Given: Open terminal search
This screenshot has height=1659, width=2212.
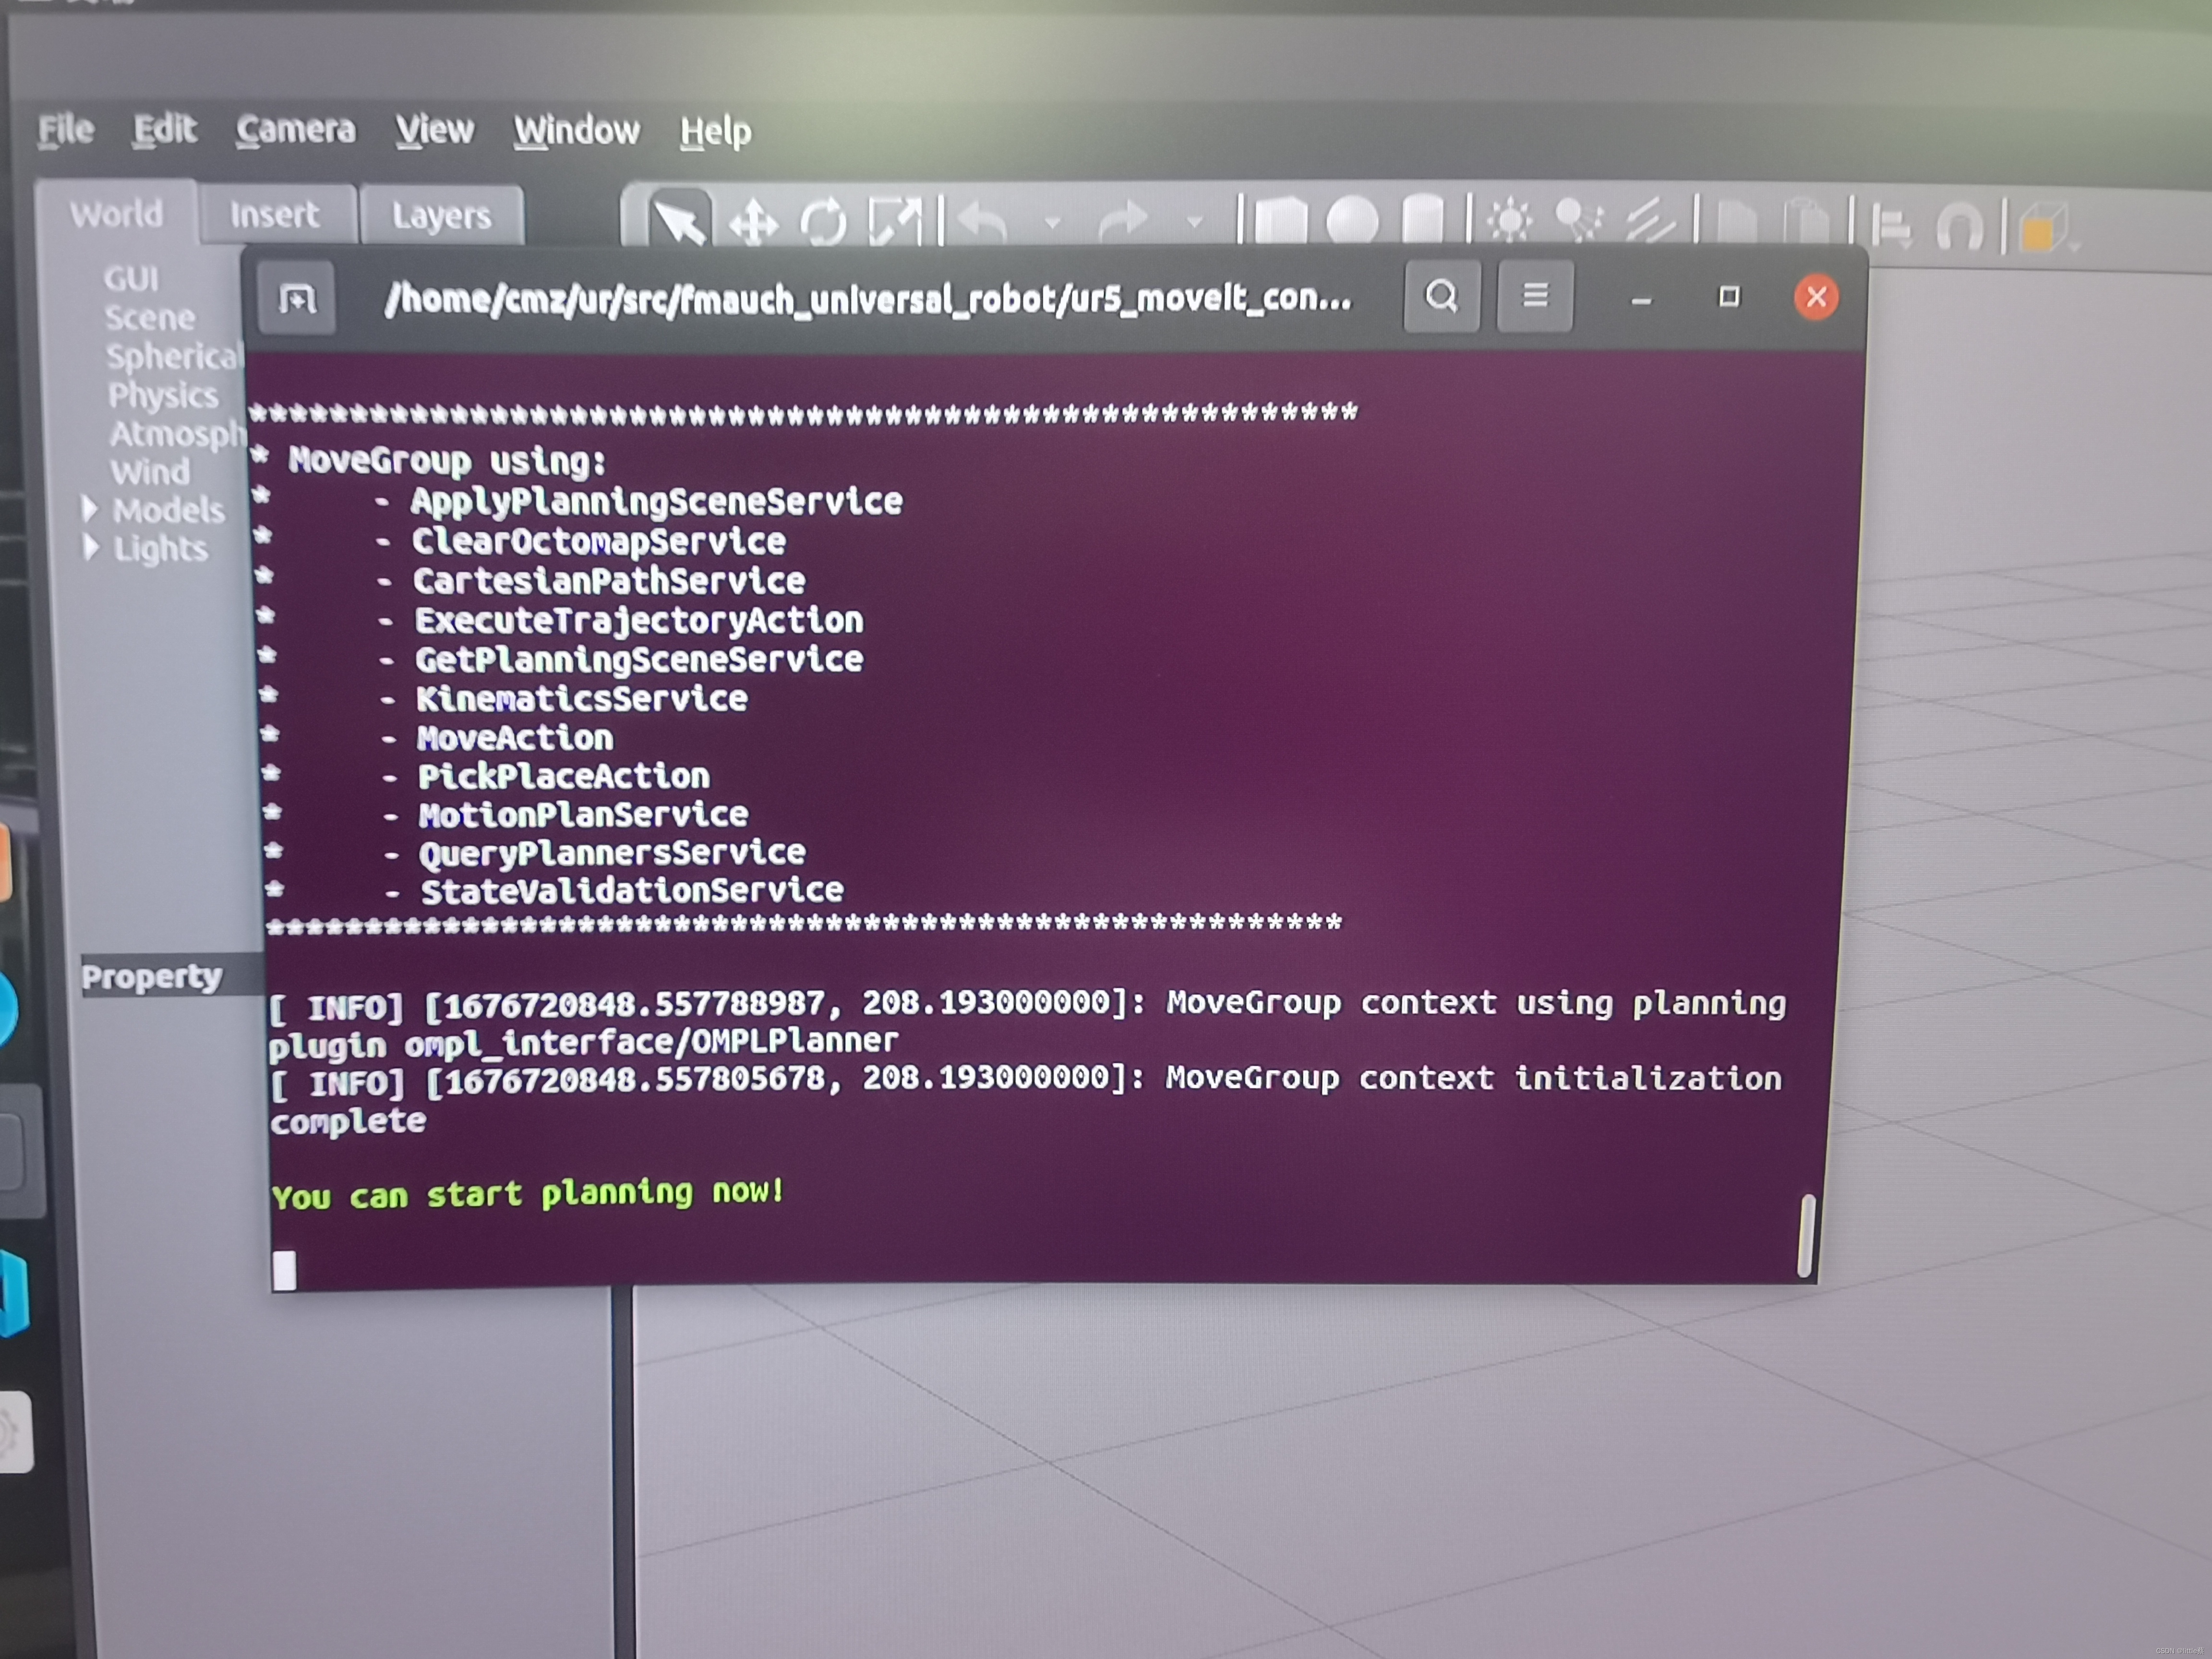Looking at the screenshot, I should click(1441, 296).
